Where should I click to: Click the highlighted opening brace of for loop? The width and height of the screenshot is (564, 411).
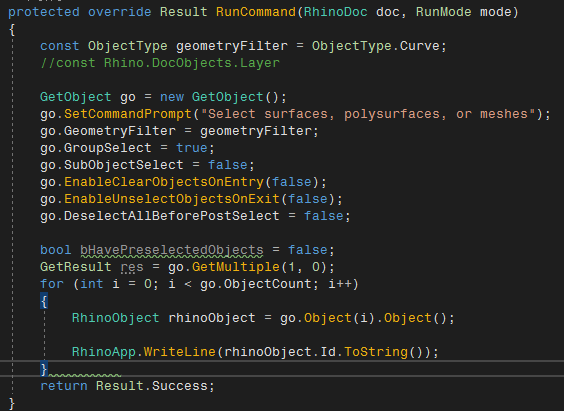[44, 301]
